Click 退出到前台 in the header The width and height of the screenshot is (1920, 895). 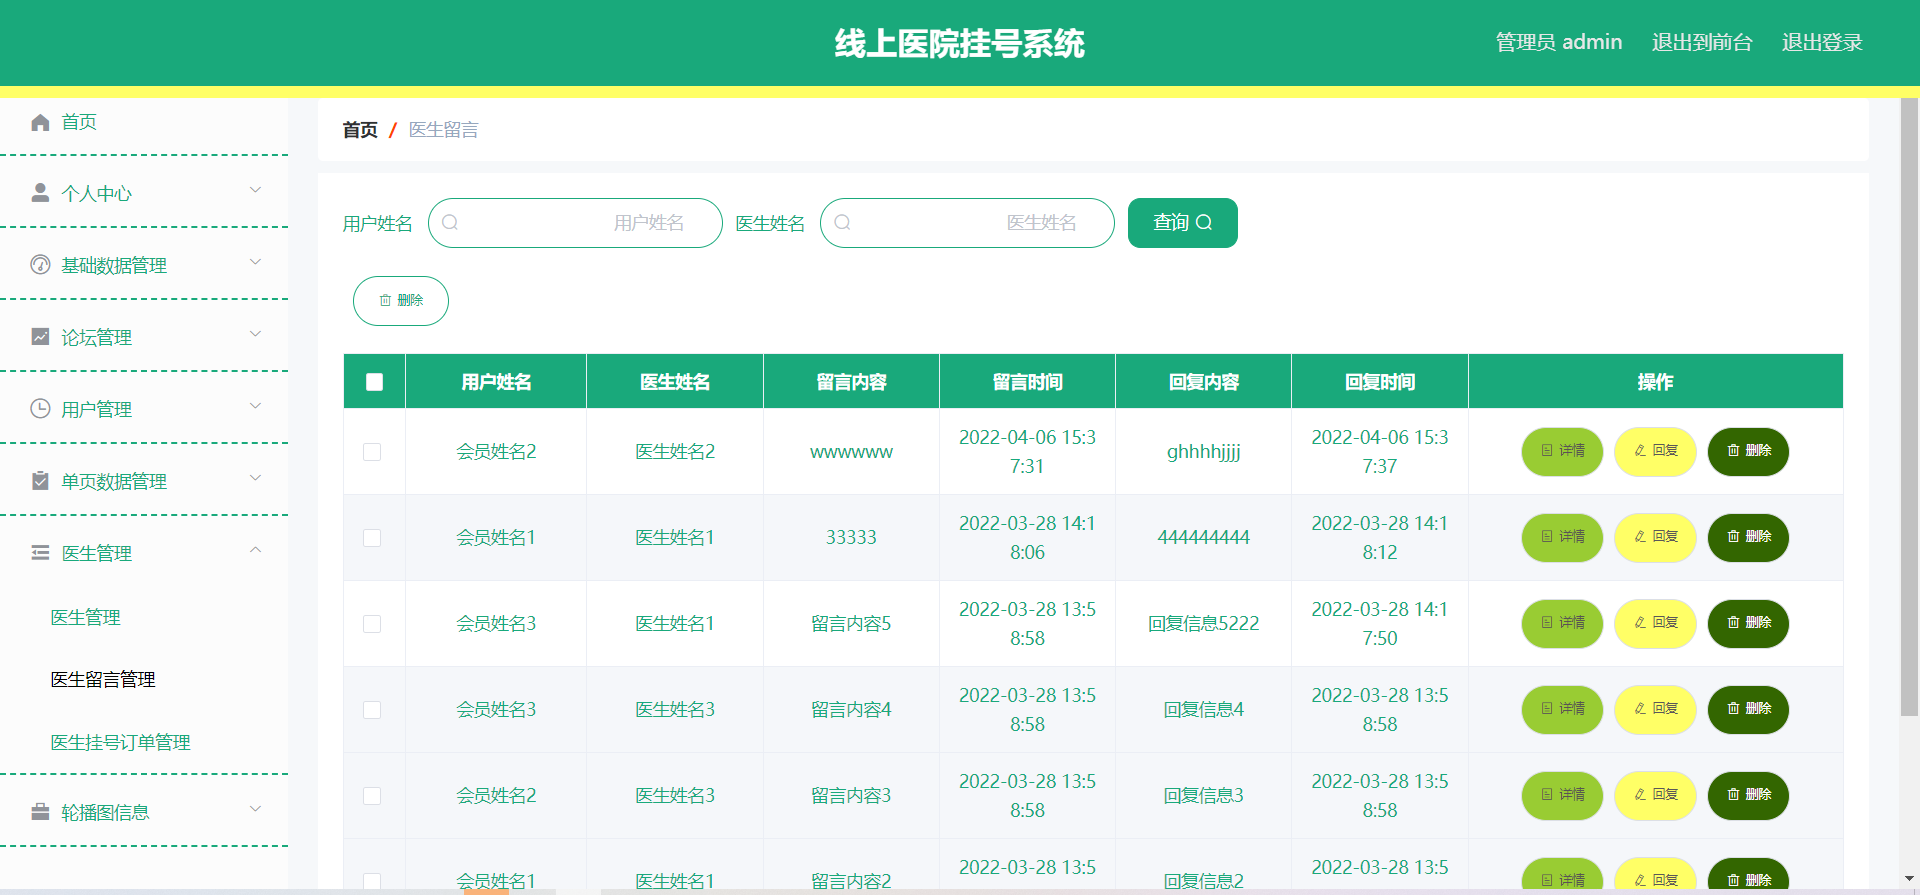click(x=1701, y=42)
